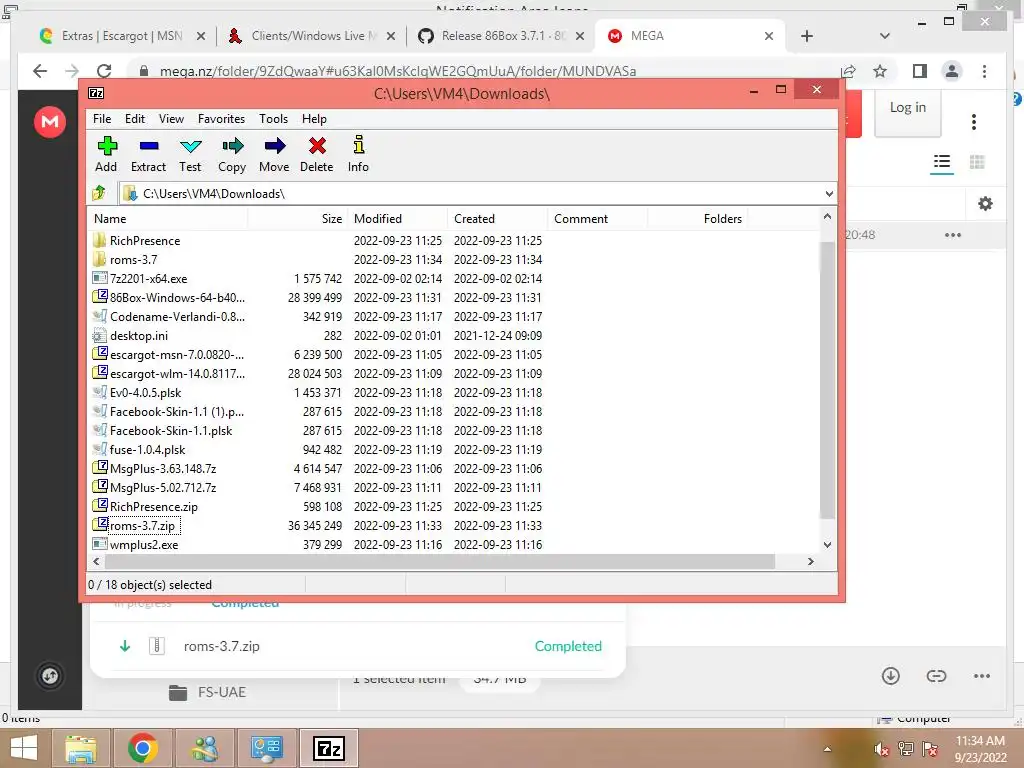The height and width of the screenshot is (768, 1024).
Task: Select MsgPlus-5.02.712.7z archive
Action: point(163,487)
